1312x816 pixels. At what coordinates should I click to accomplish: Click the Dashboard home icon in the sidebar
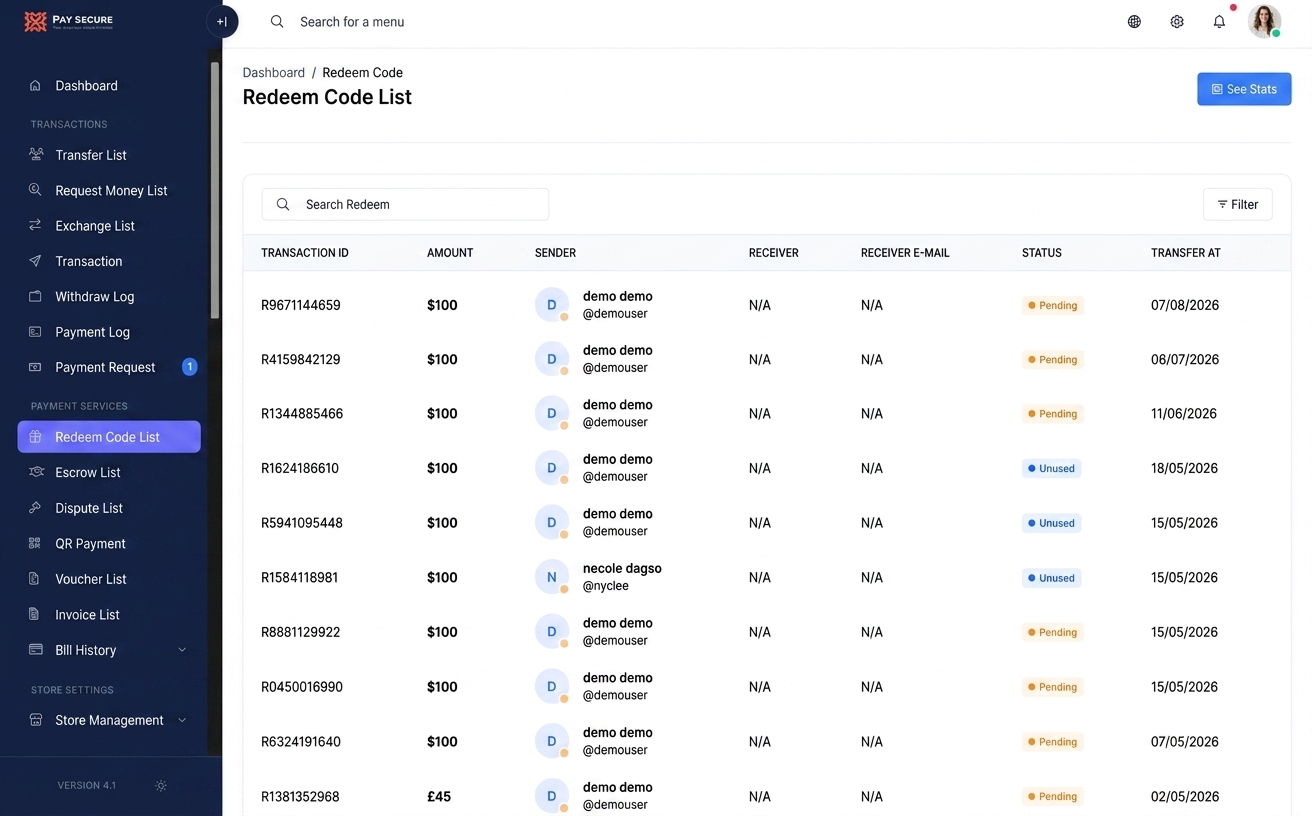click(35, 86)
